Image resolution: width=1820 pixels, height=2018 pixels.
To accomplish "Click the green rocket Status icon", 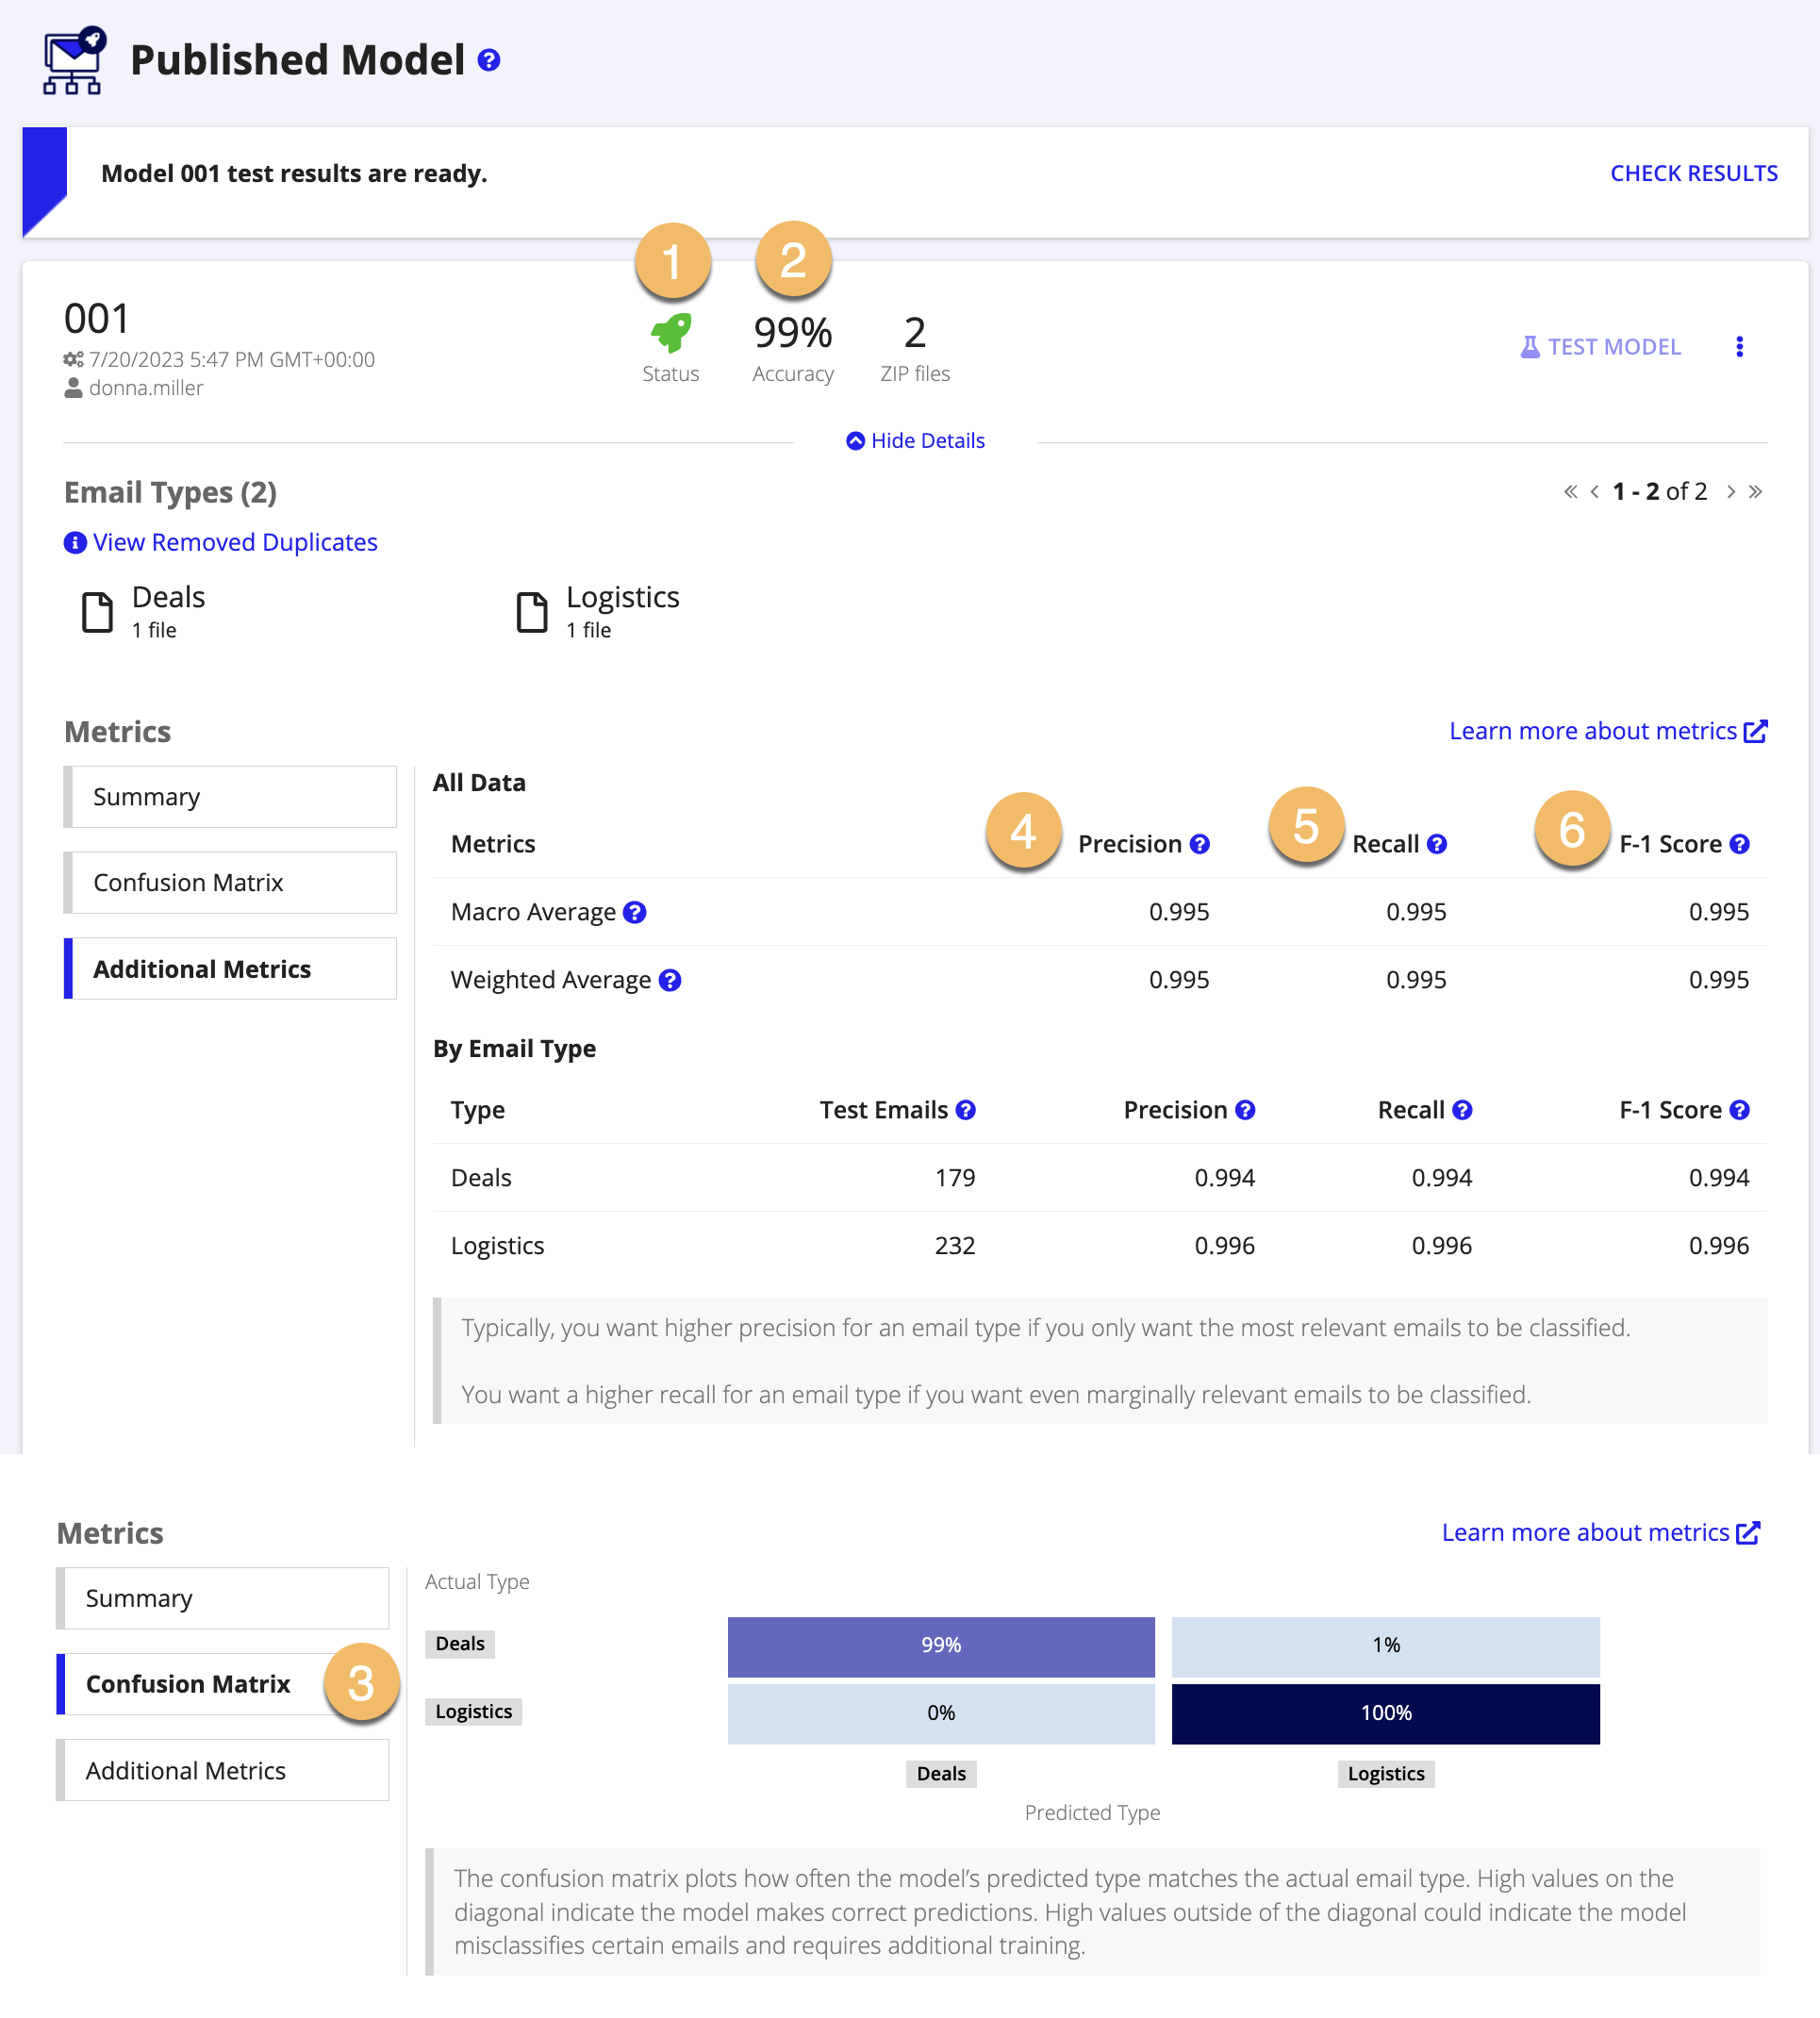I will [671, 333].
